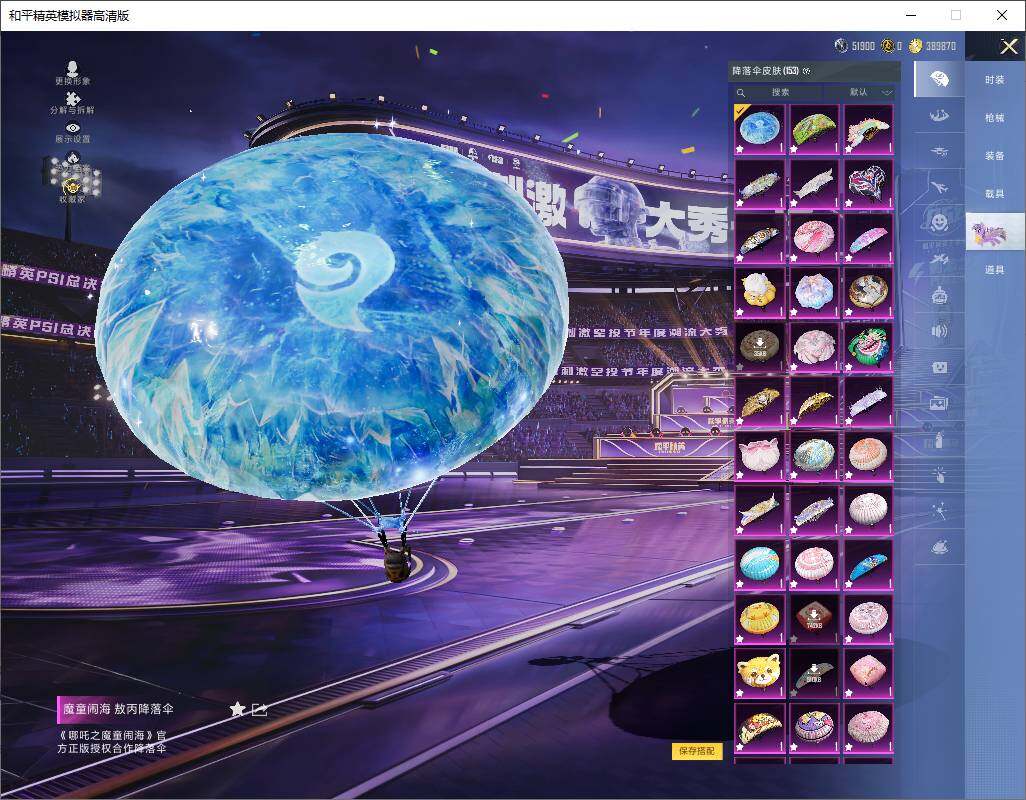Switch to the 装备 tab

995,156
